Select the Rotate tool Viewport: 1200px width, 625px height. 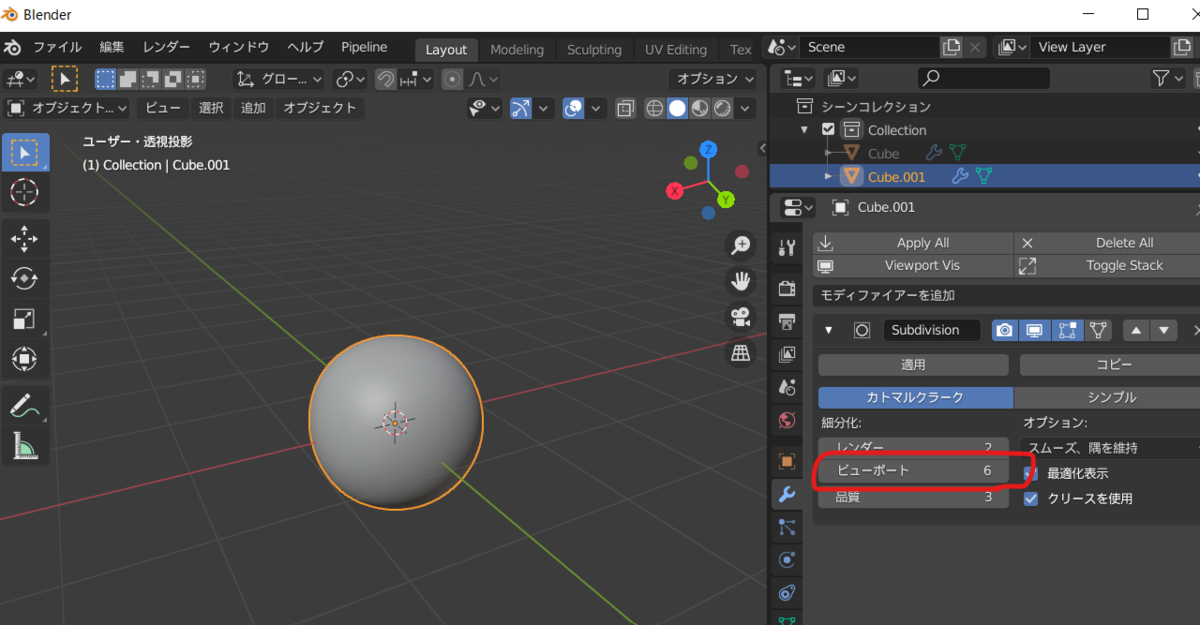[x=24, y=278]
